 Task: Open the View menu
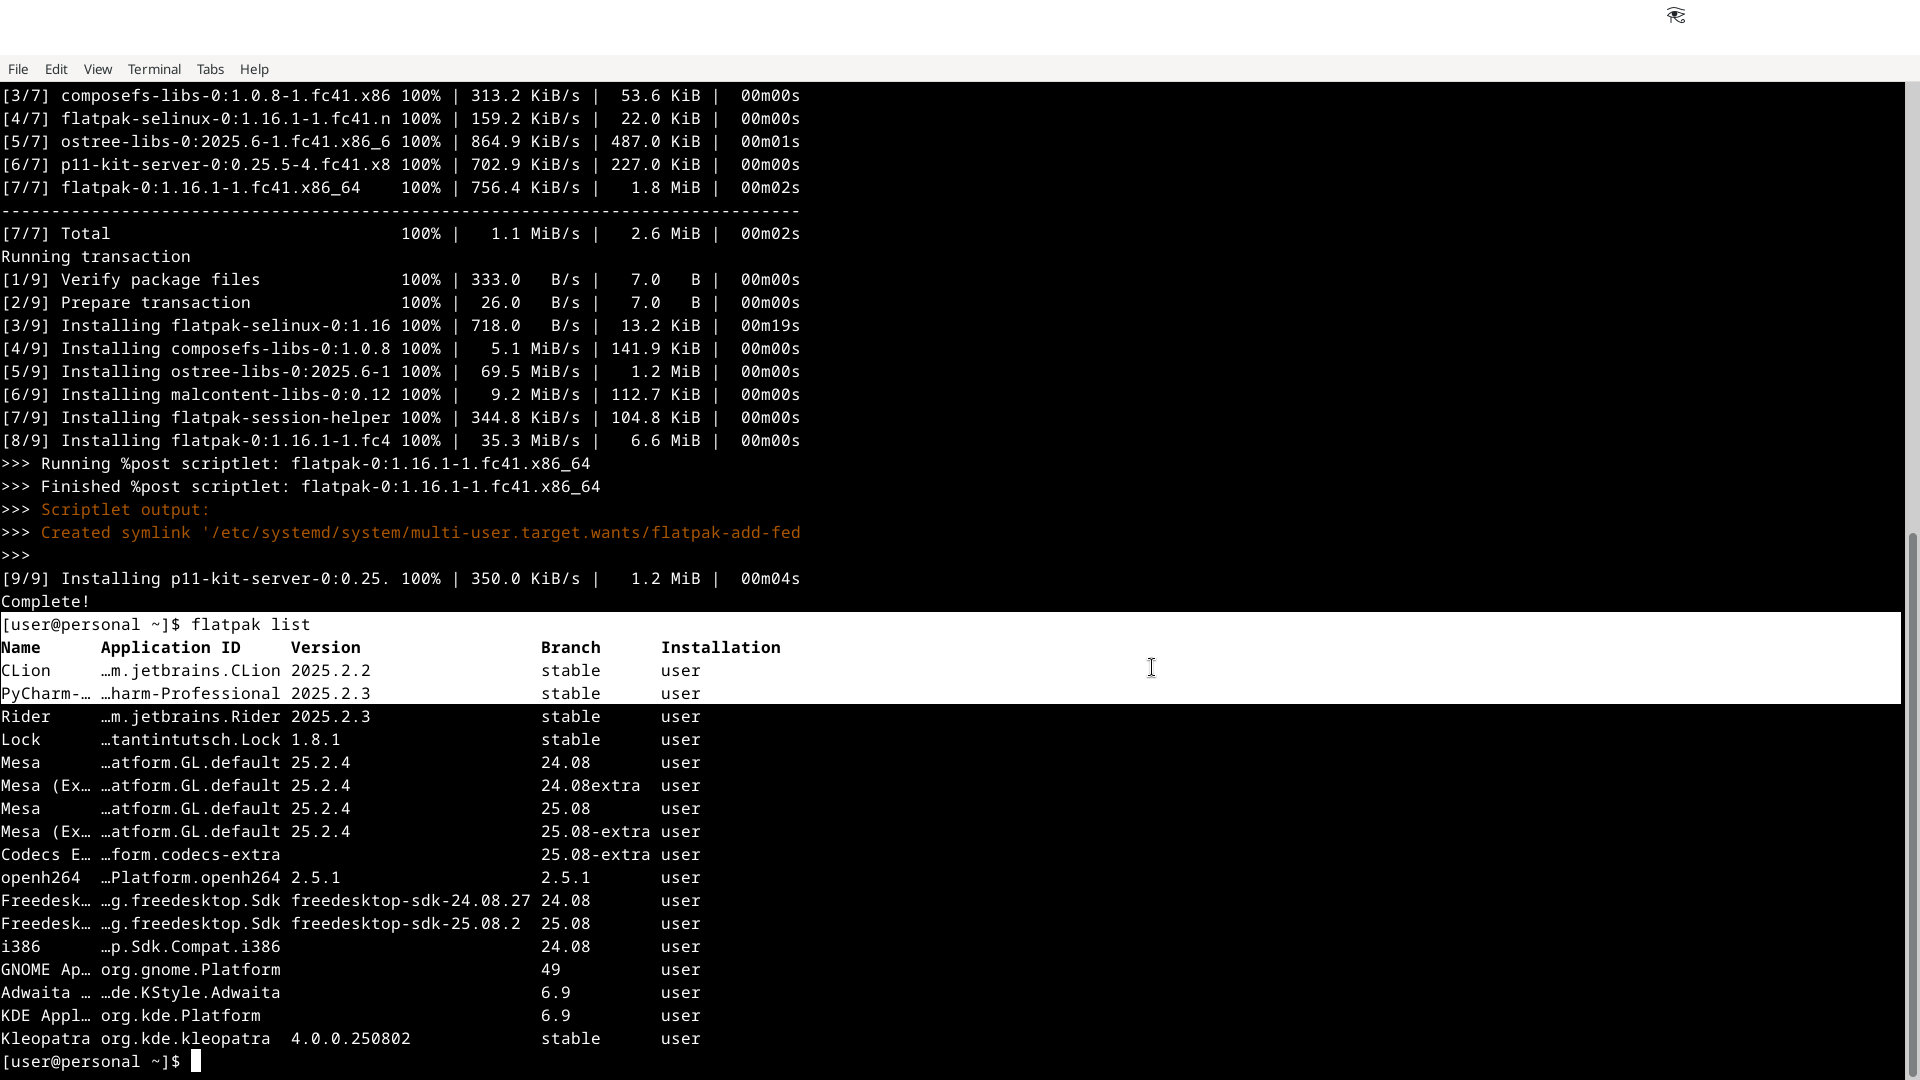click(x=98, y=69)
